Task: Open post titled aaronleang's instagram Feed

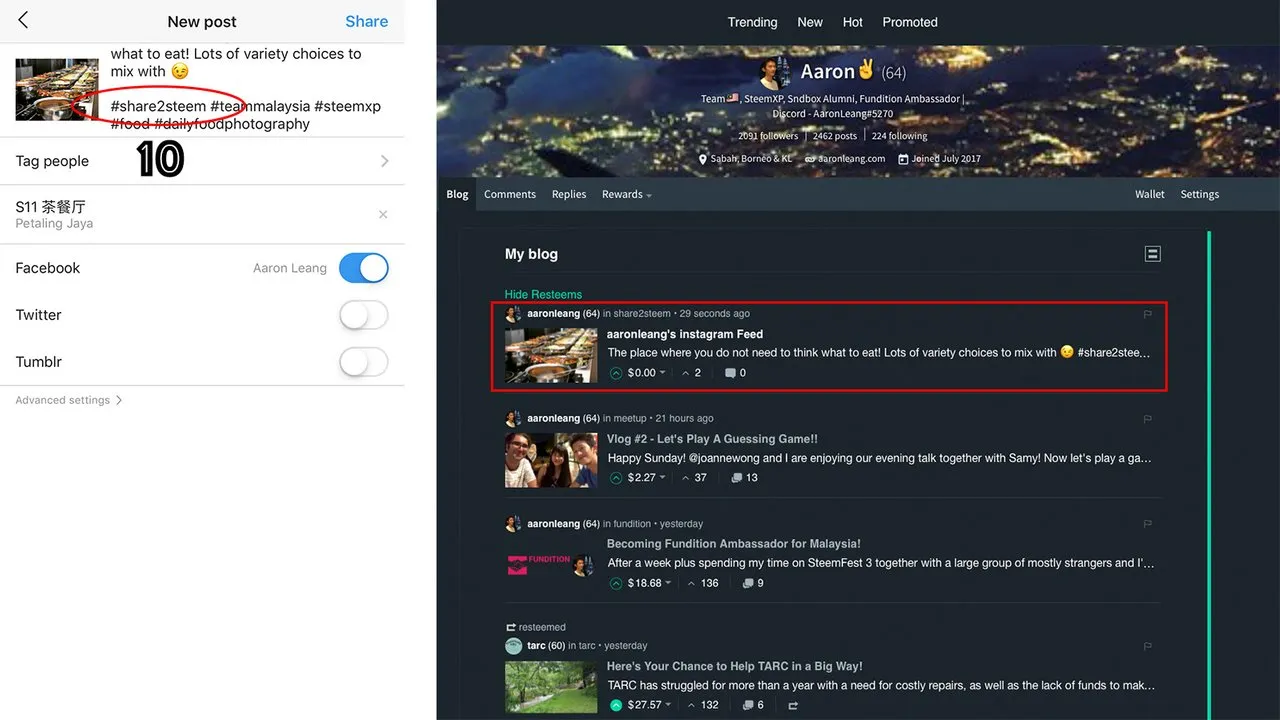Action: point(685,334)
